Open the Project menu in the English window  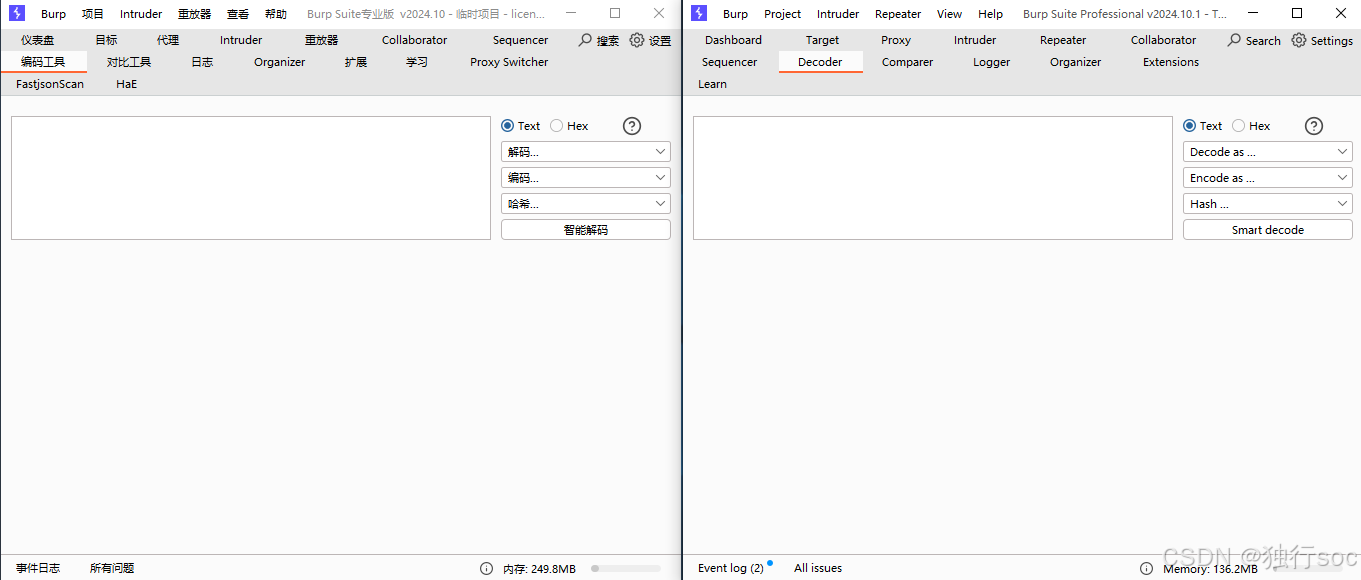point(783,14)
